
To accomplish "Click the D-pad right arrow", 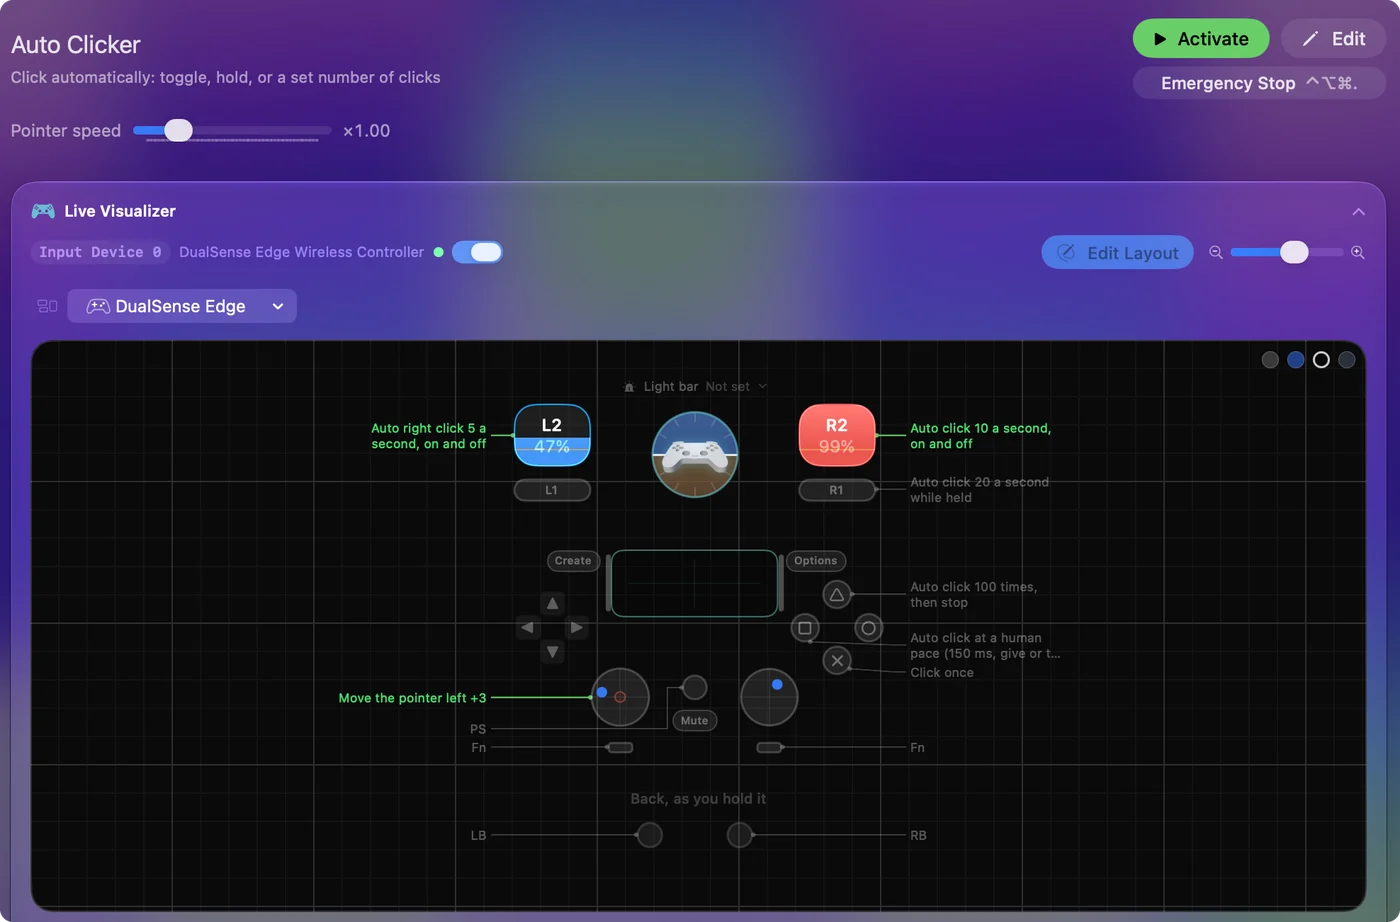I will pyautogui.click(x=576, y=628).
